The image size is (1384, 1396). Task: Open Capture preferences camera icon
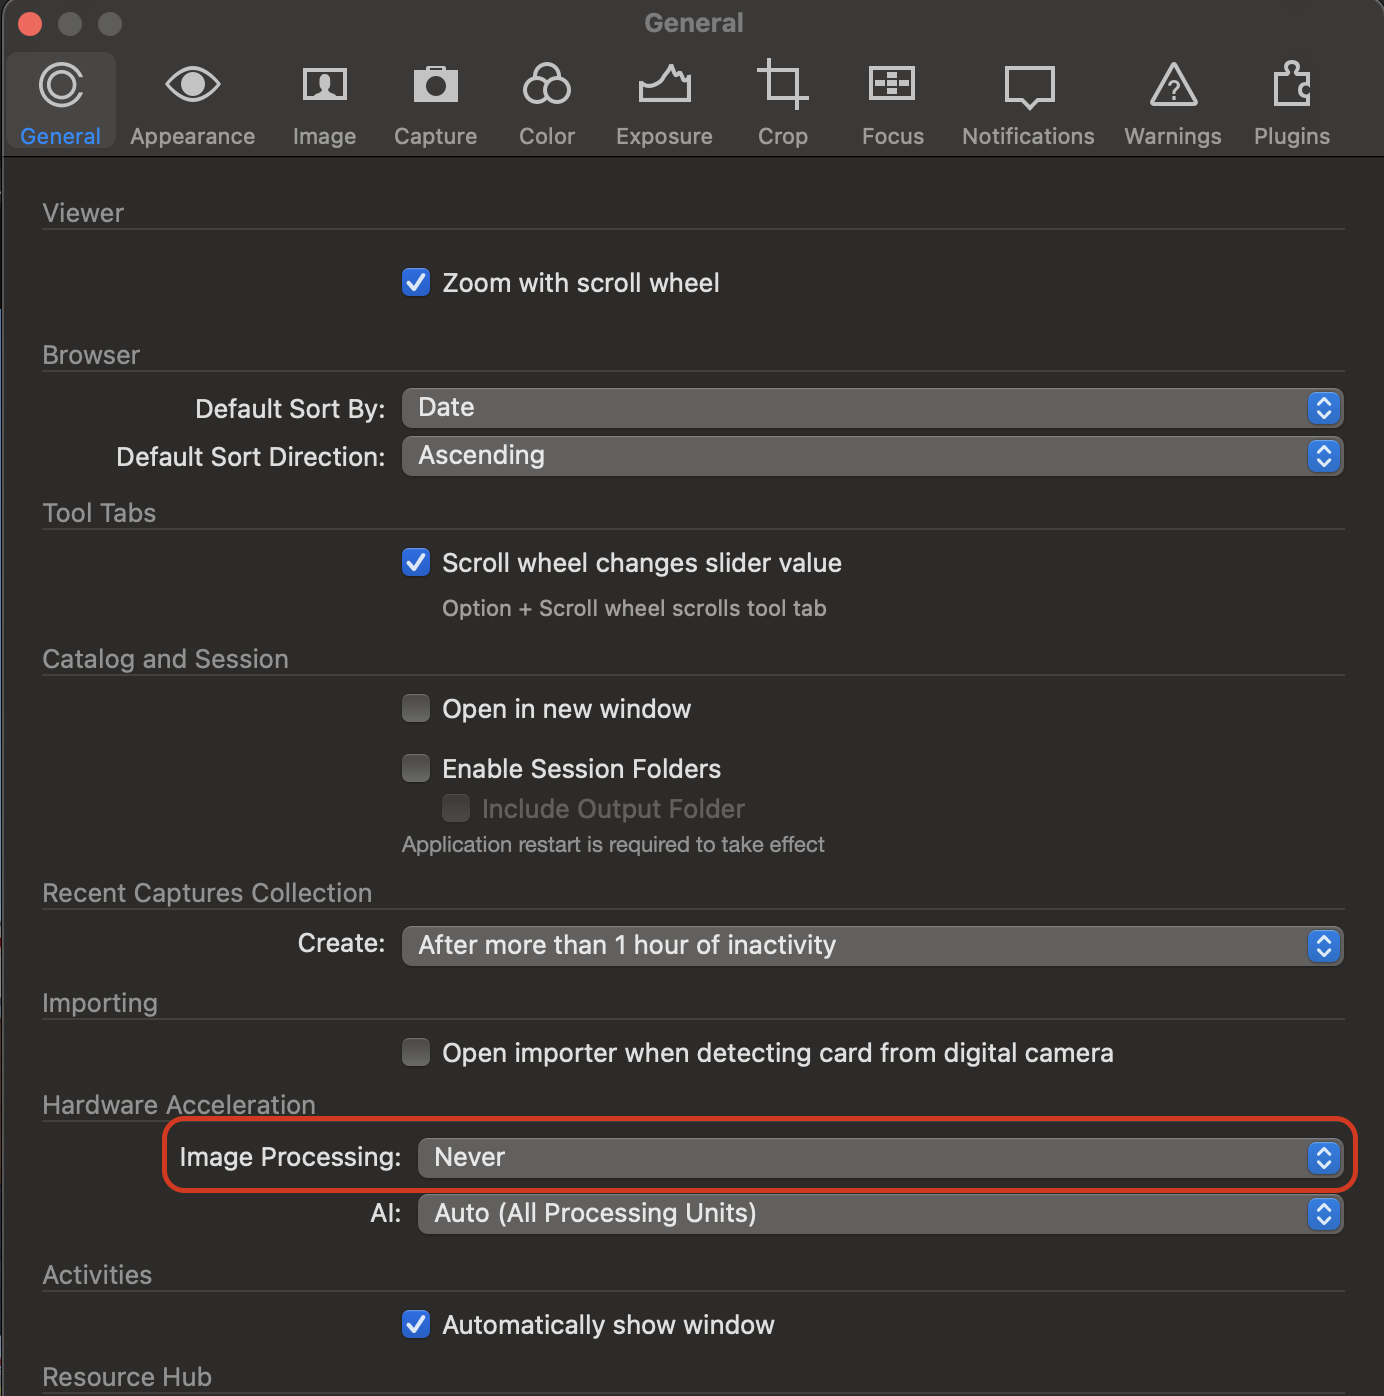435,85
